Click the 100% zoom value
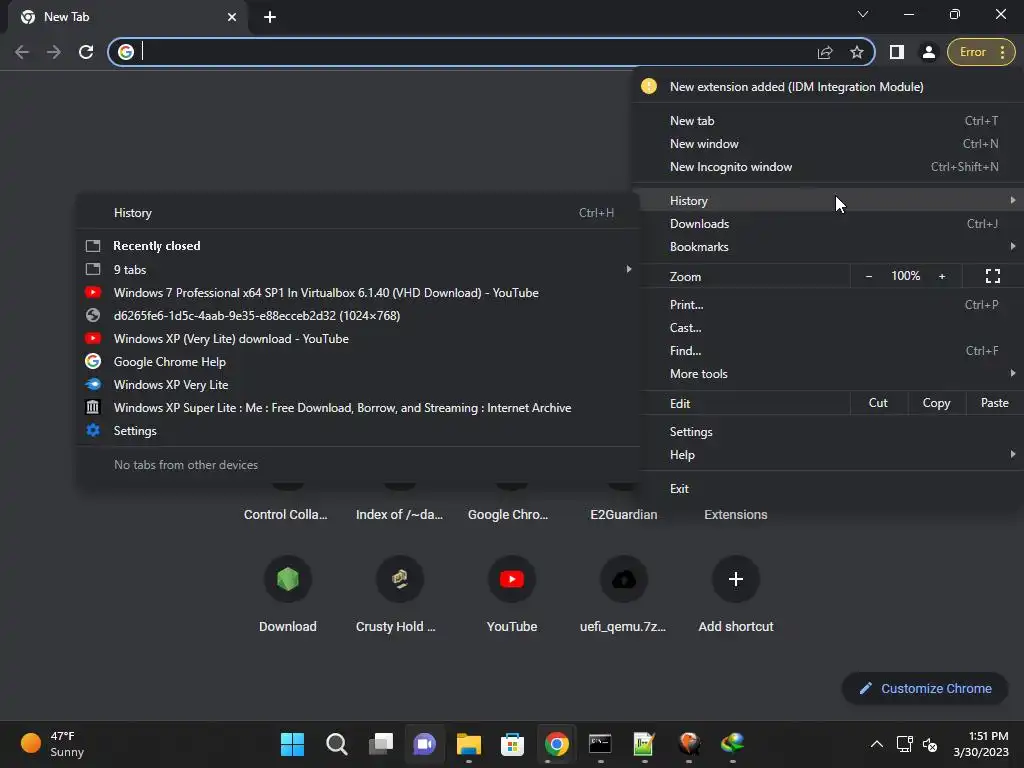 coord(905,276)
